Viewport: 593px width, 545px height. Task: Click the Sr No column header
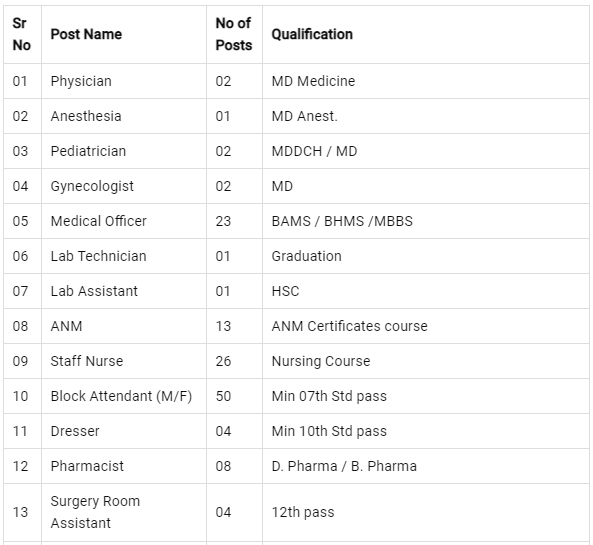tap(22, 34)
